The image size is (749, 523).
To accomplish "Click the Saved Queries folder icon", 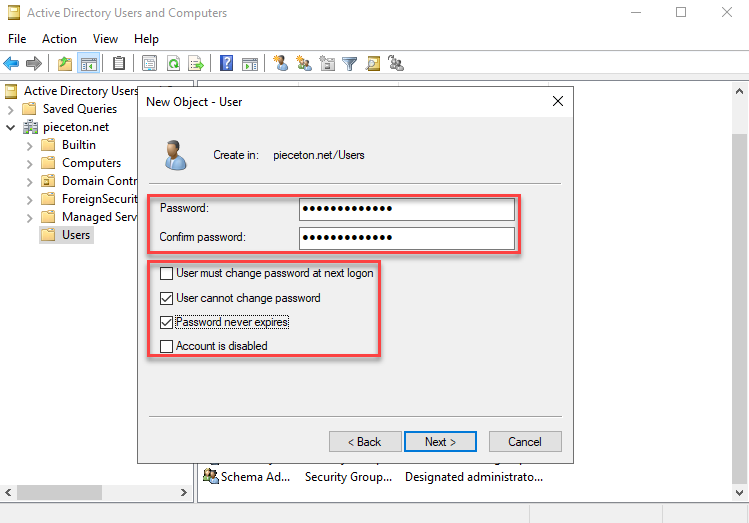I will click(29, 109).
